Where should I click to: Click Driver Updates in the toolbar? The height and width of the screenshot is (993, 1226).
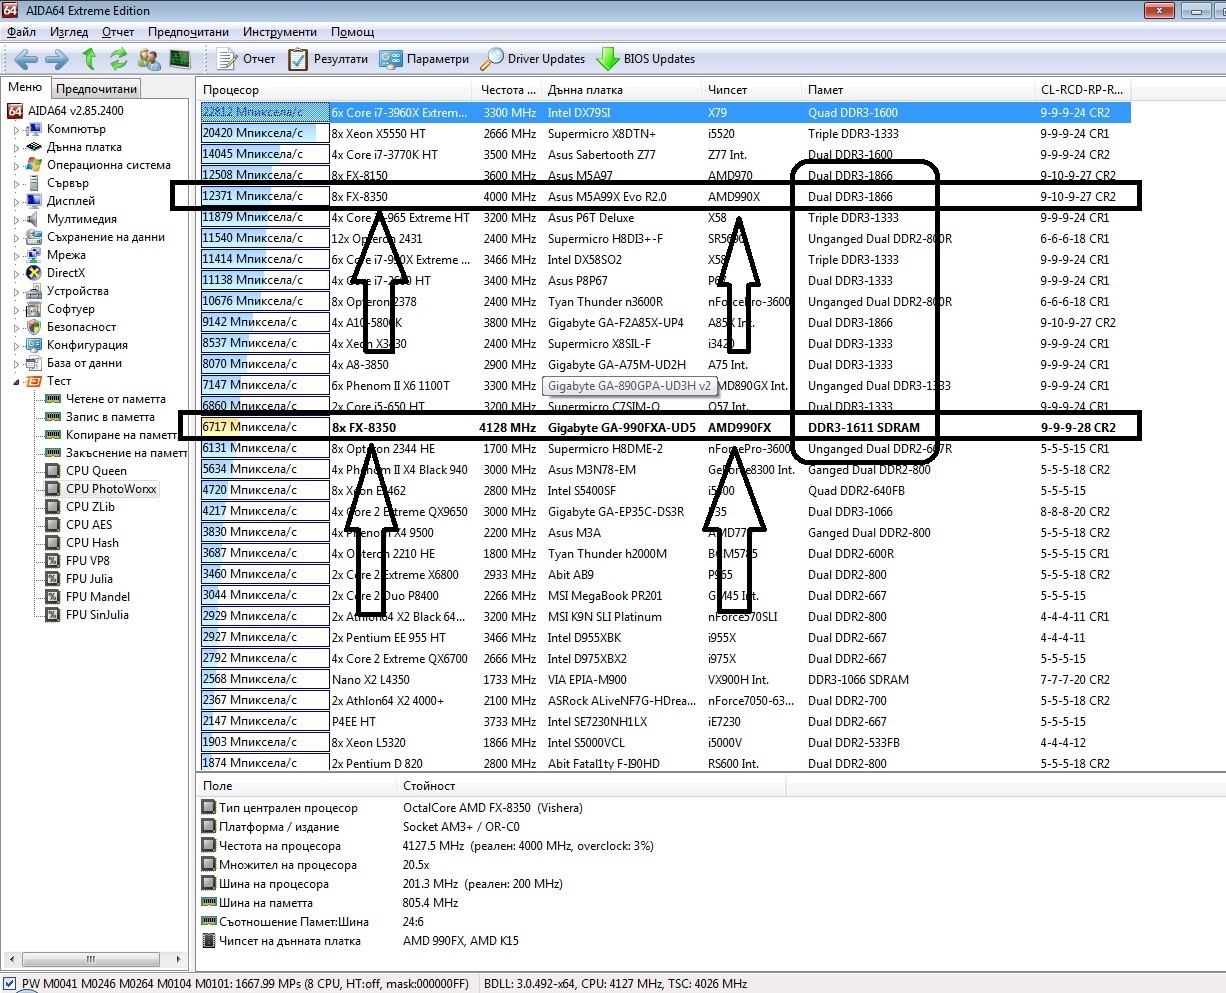[x=533, y=59]
